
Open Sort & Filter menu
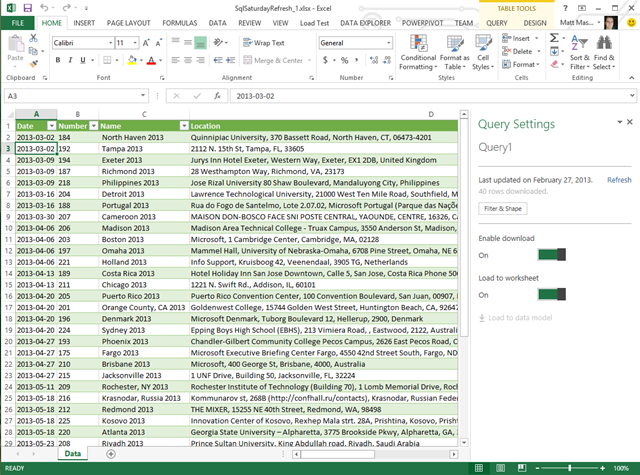point(579,52)
